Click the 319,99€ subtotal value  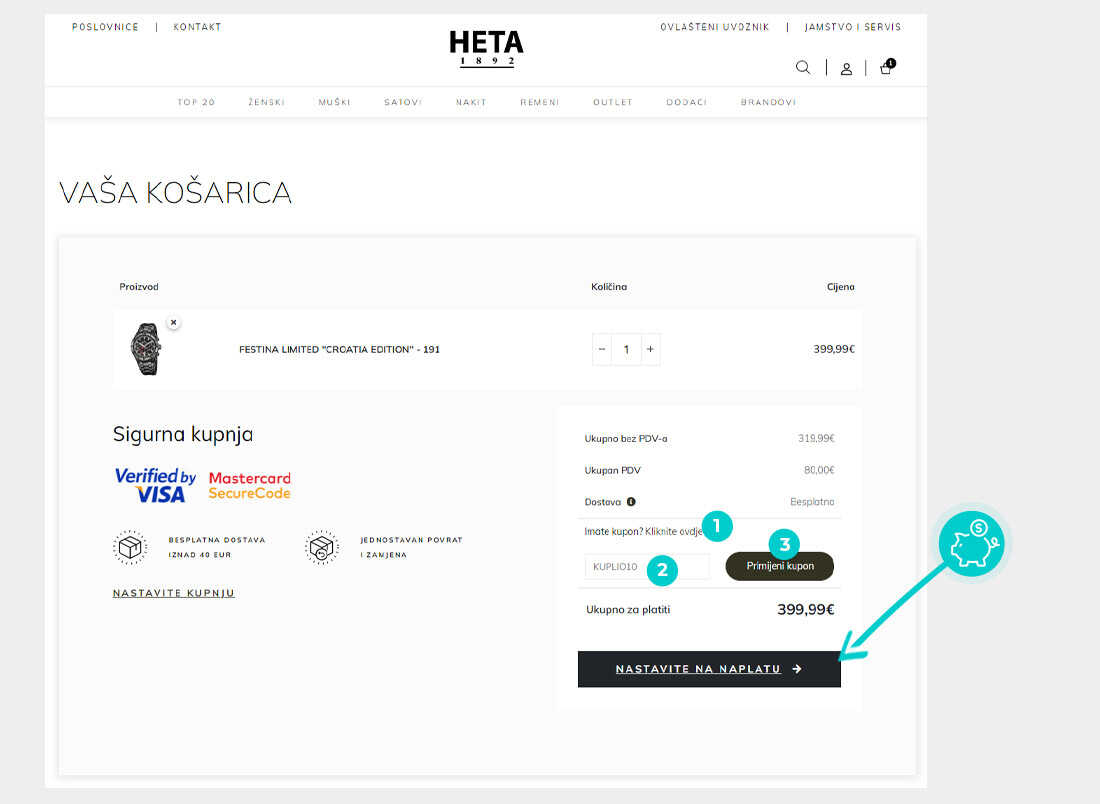[816, 438]
